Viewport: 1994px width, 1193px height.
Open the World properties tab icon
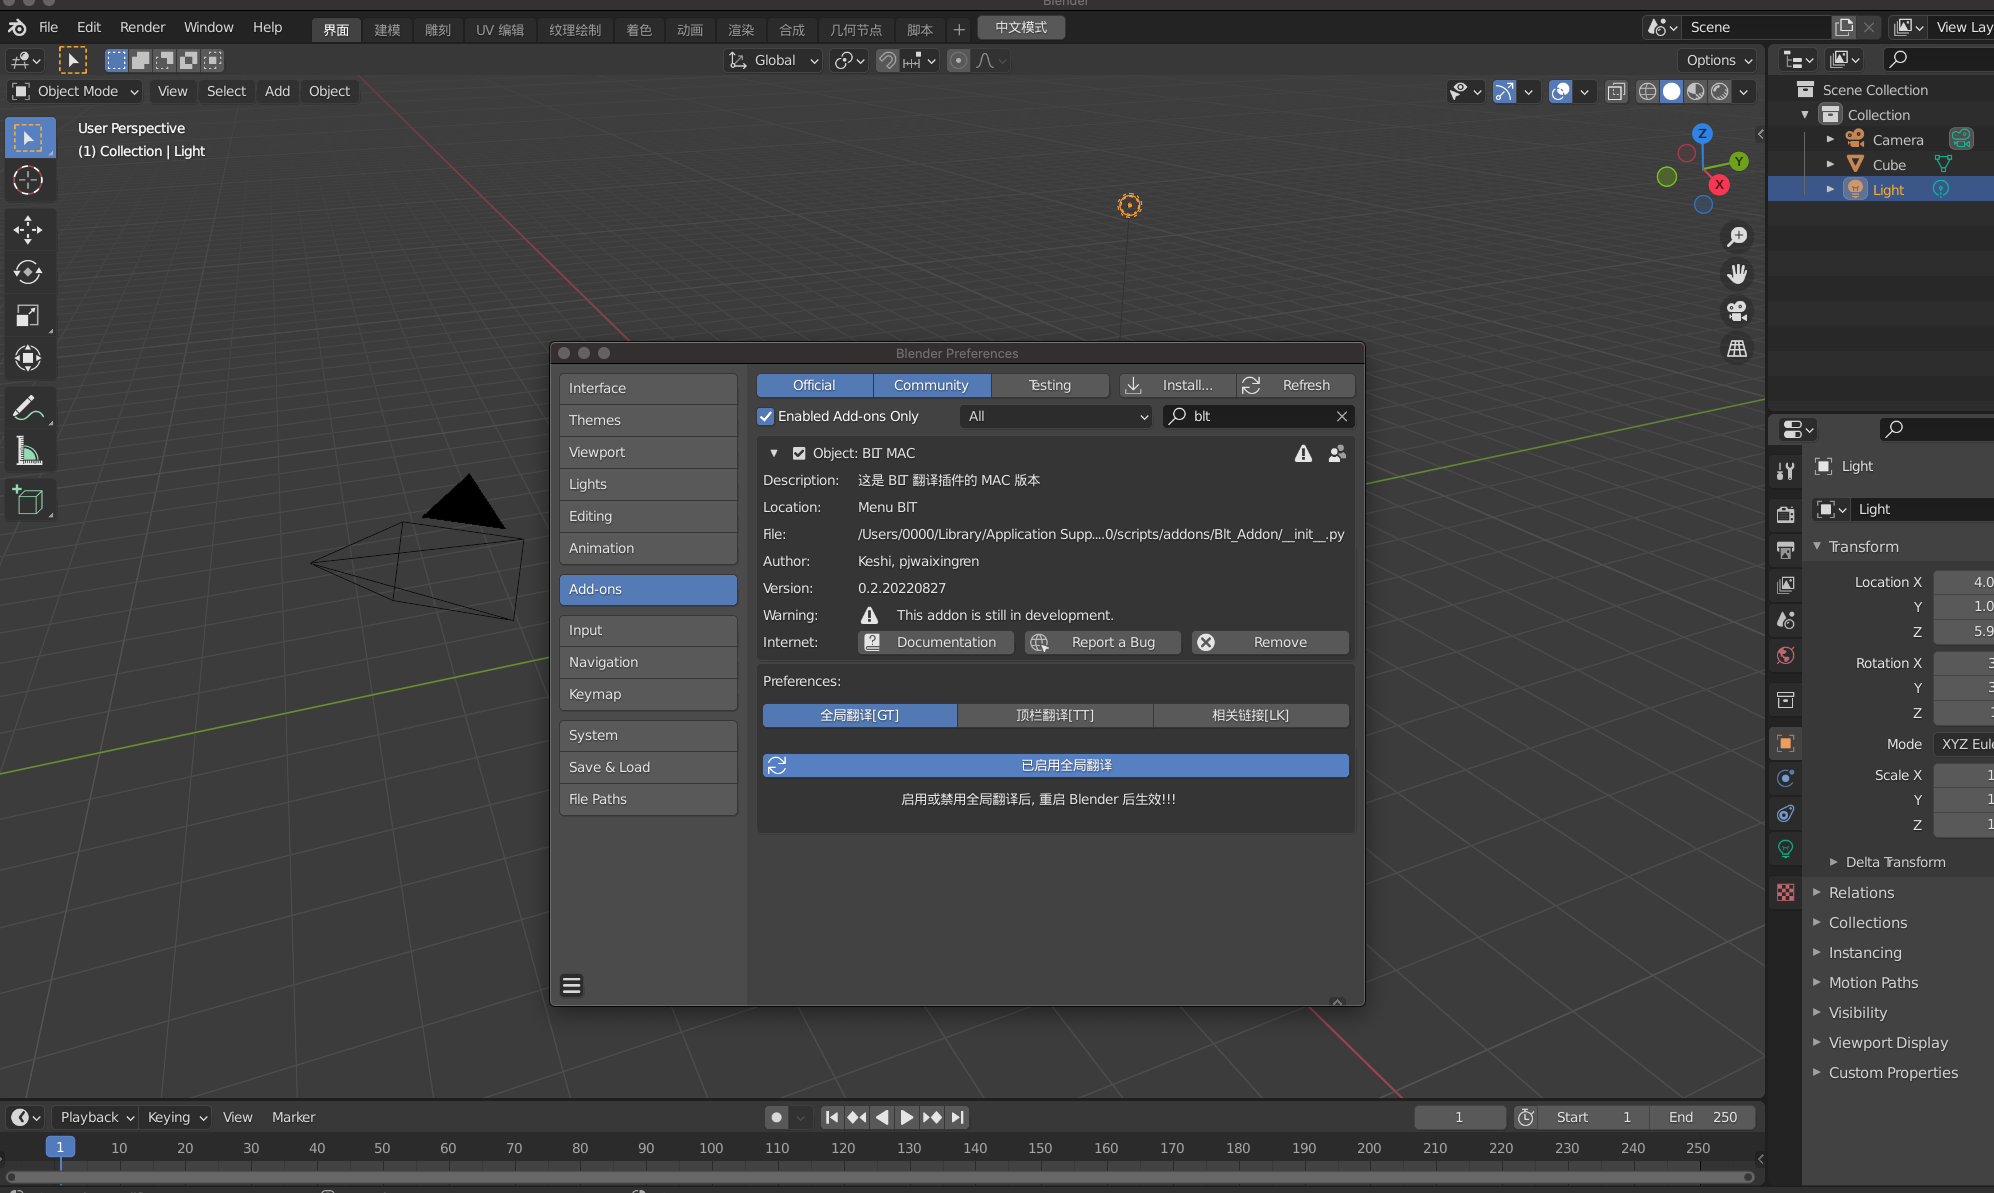[1785, 656]
